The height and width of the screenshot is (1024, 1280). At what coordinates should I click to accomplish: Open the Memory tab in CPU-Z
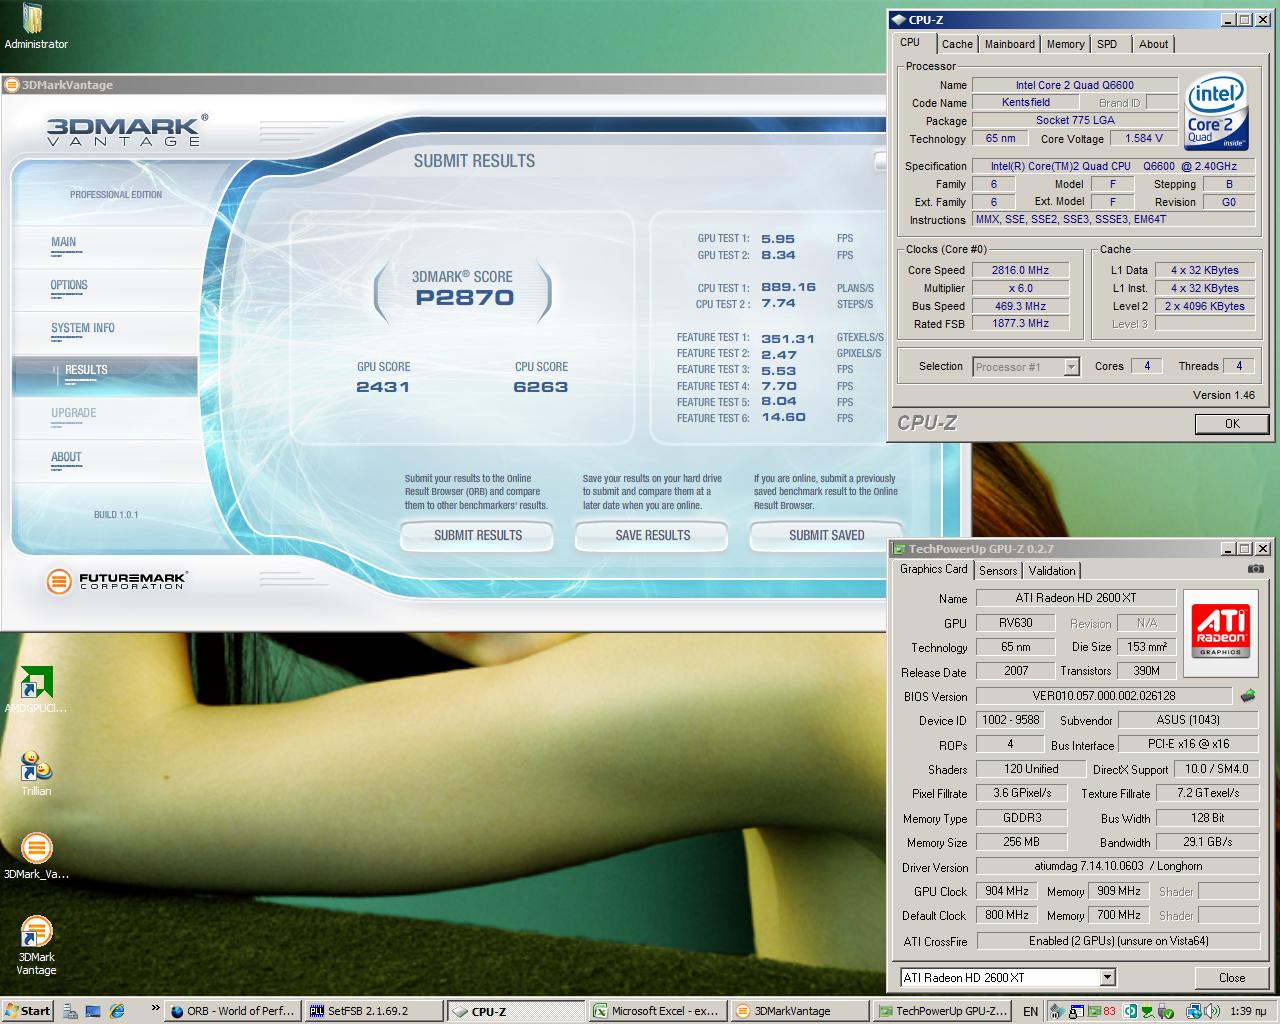pos(1066,44)
